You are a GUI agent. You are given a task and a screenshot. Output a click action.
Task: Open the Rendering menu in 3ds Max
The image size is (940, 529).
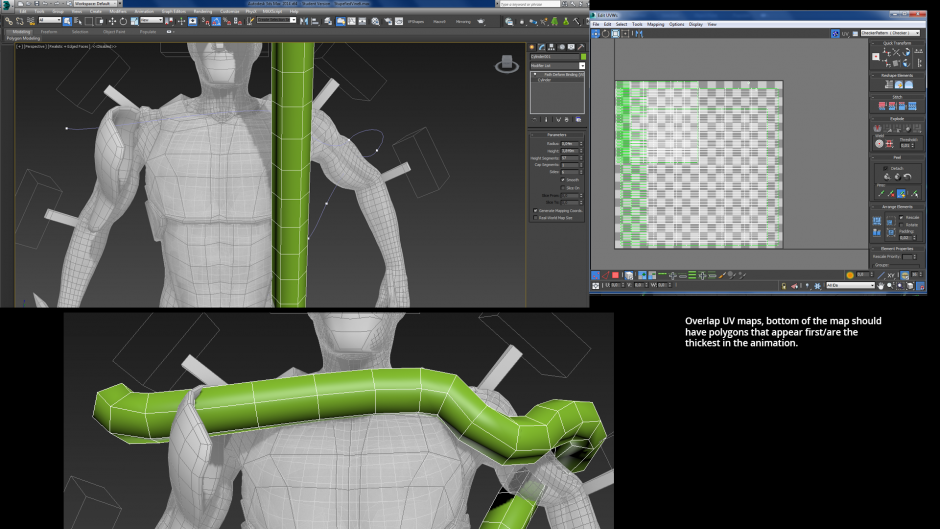pos(203,11)
